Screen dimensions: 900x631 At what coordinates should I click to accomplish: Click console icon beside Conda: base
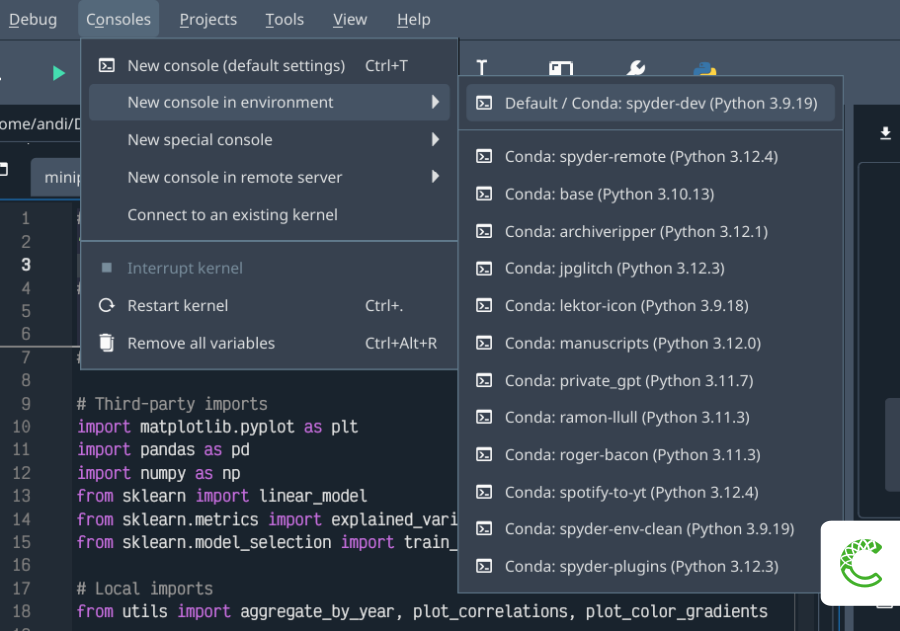(x=484, y=194)
